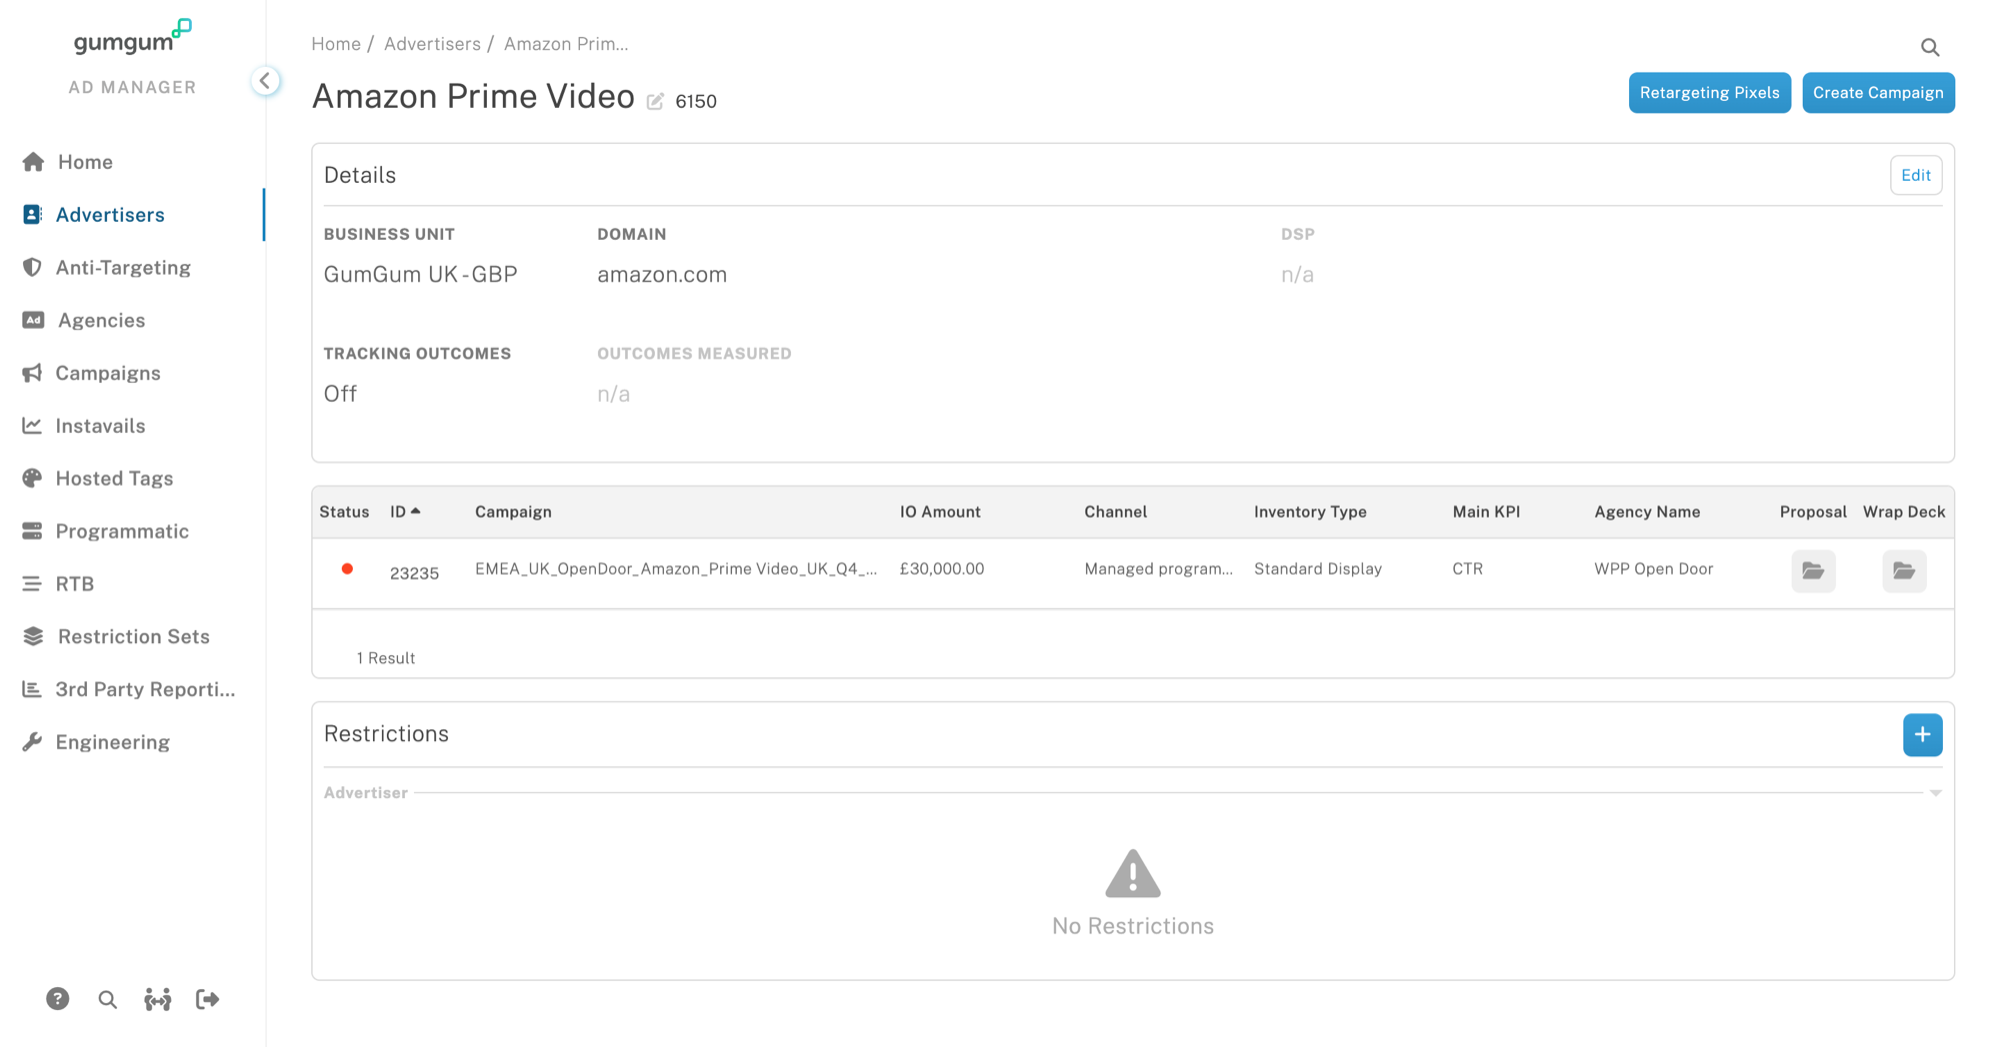2000x1047 pixels.
Task: Collapse the sidebar with chevron button
Action: pyautogui.click(x=265, y=81)
